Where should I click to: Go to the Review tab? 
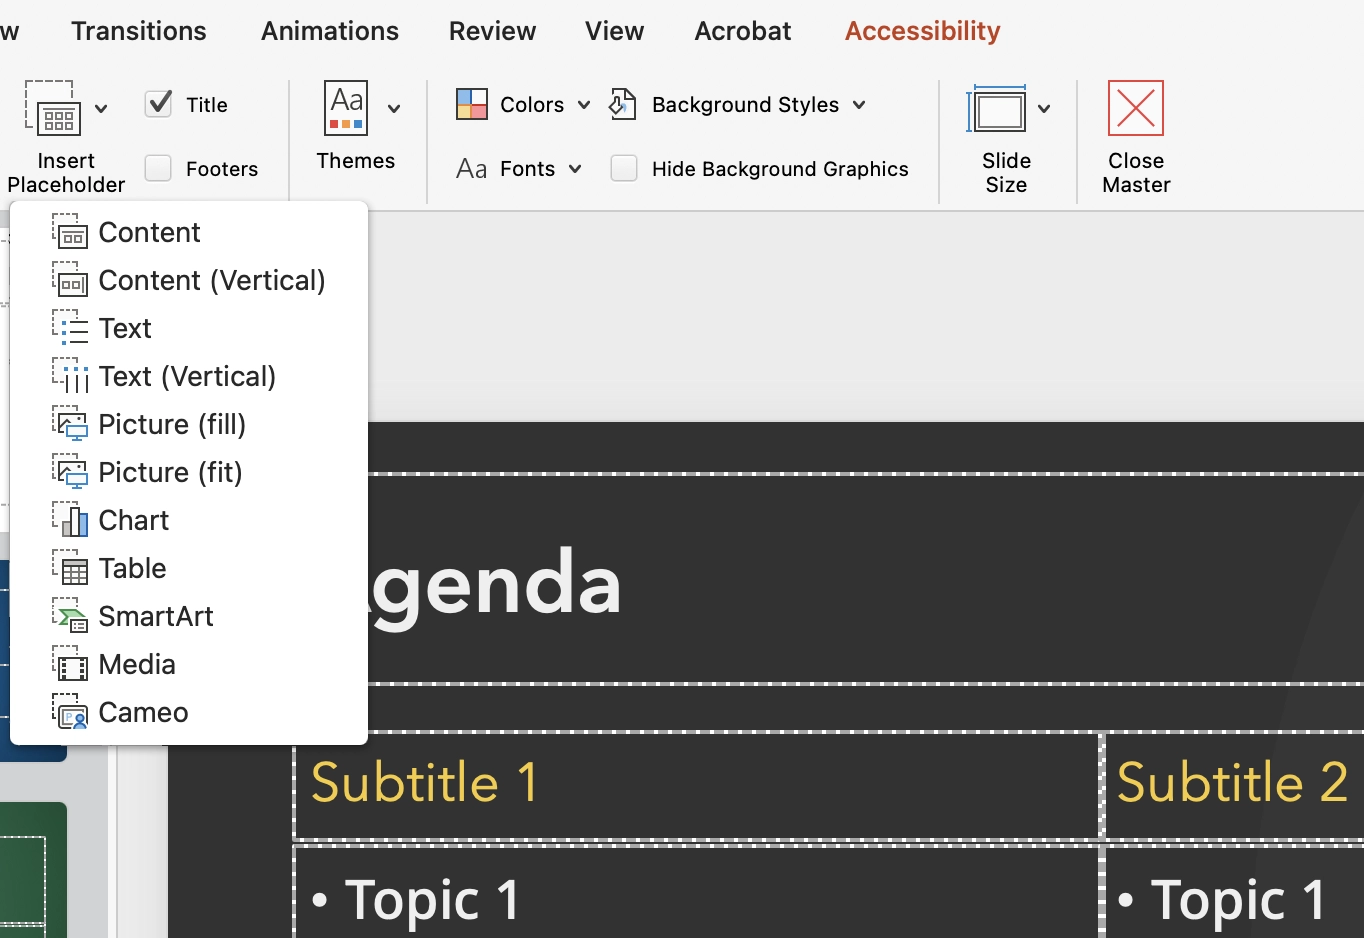[x=492, y=31]
